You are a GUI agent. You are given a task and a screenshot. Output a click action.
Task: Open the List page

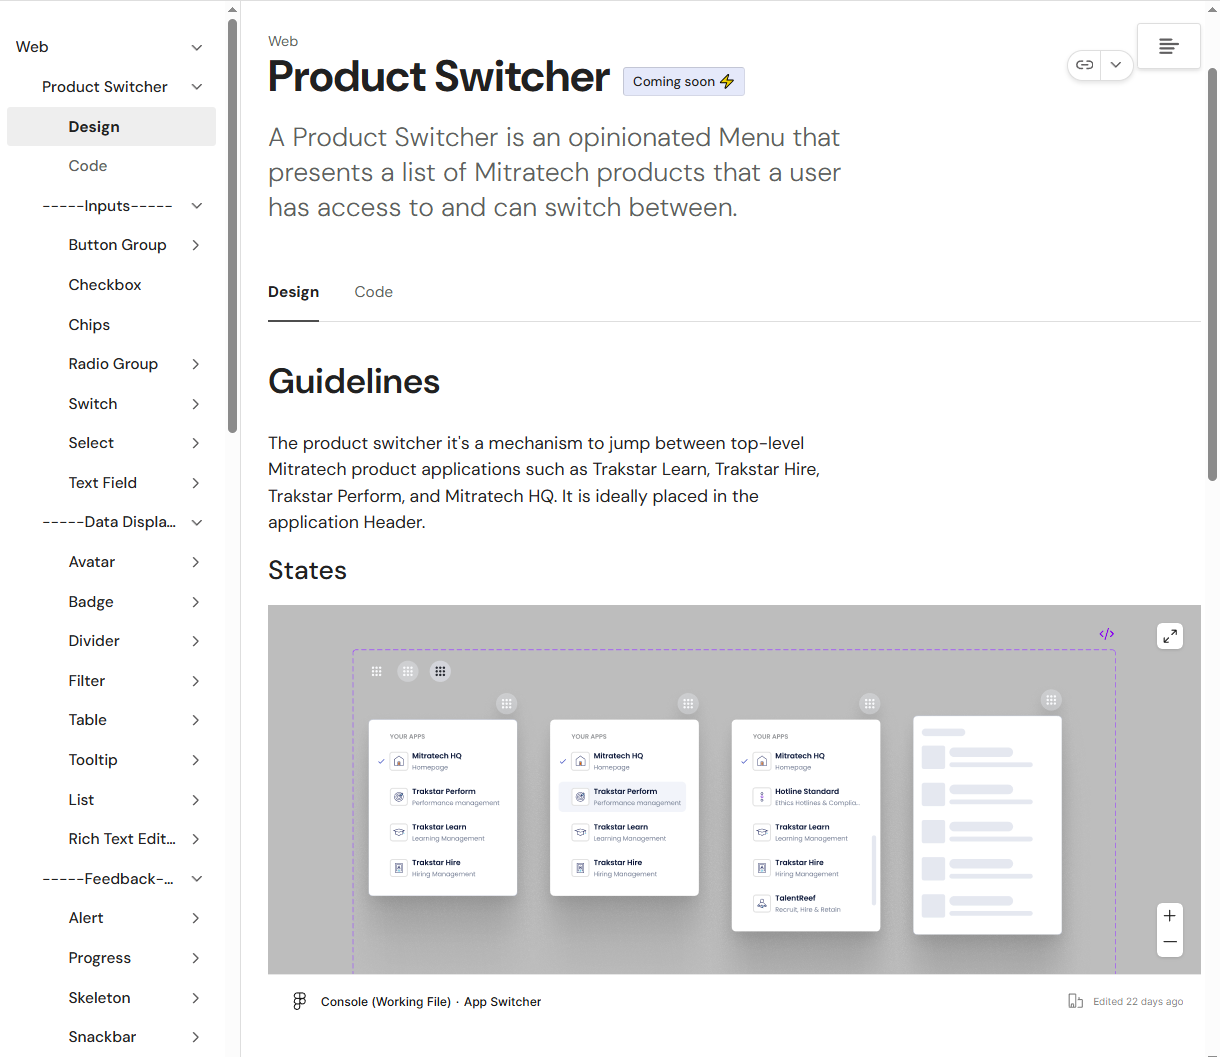tap(81, 800)
